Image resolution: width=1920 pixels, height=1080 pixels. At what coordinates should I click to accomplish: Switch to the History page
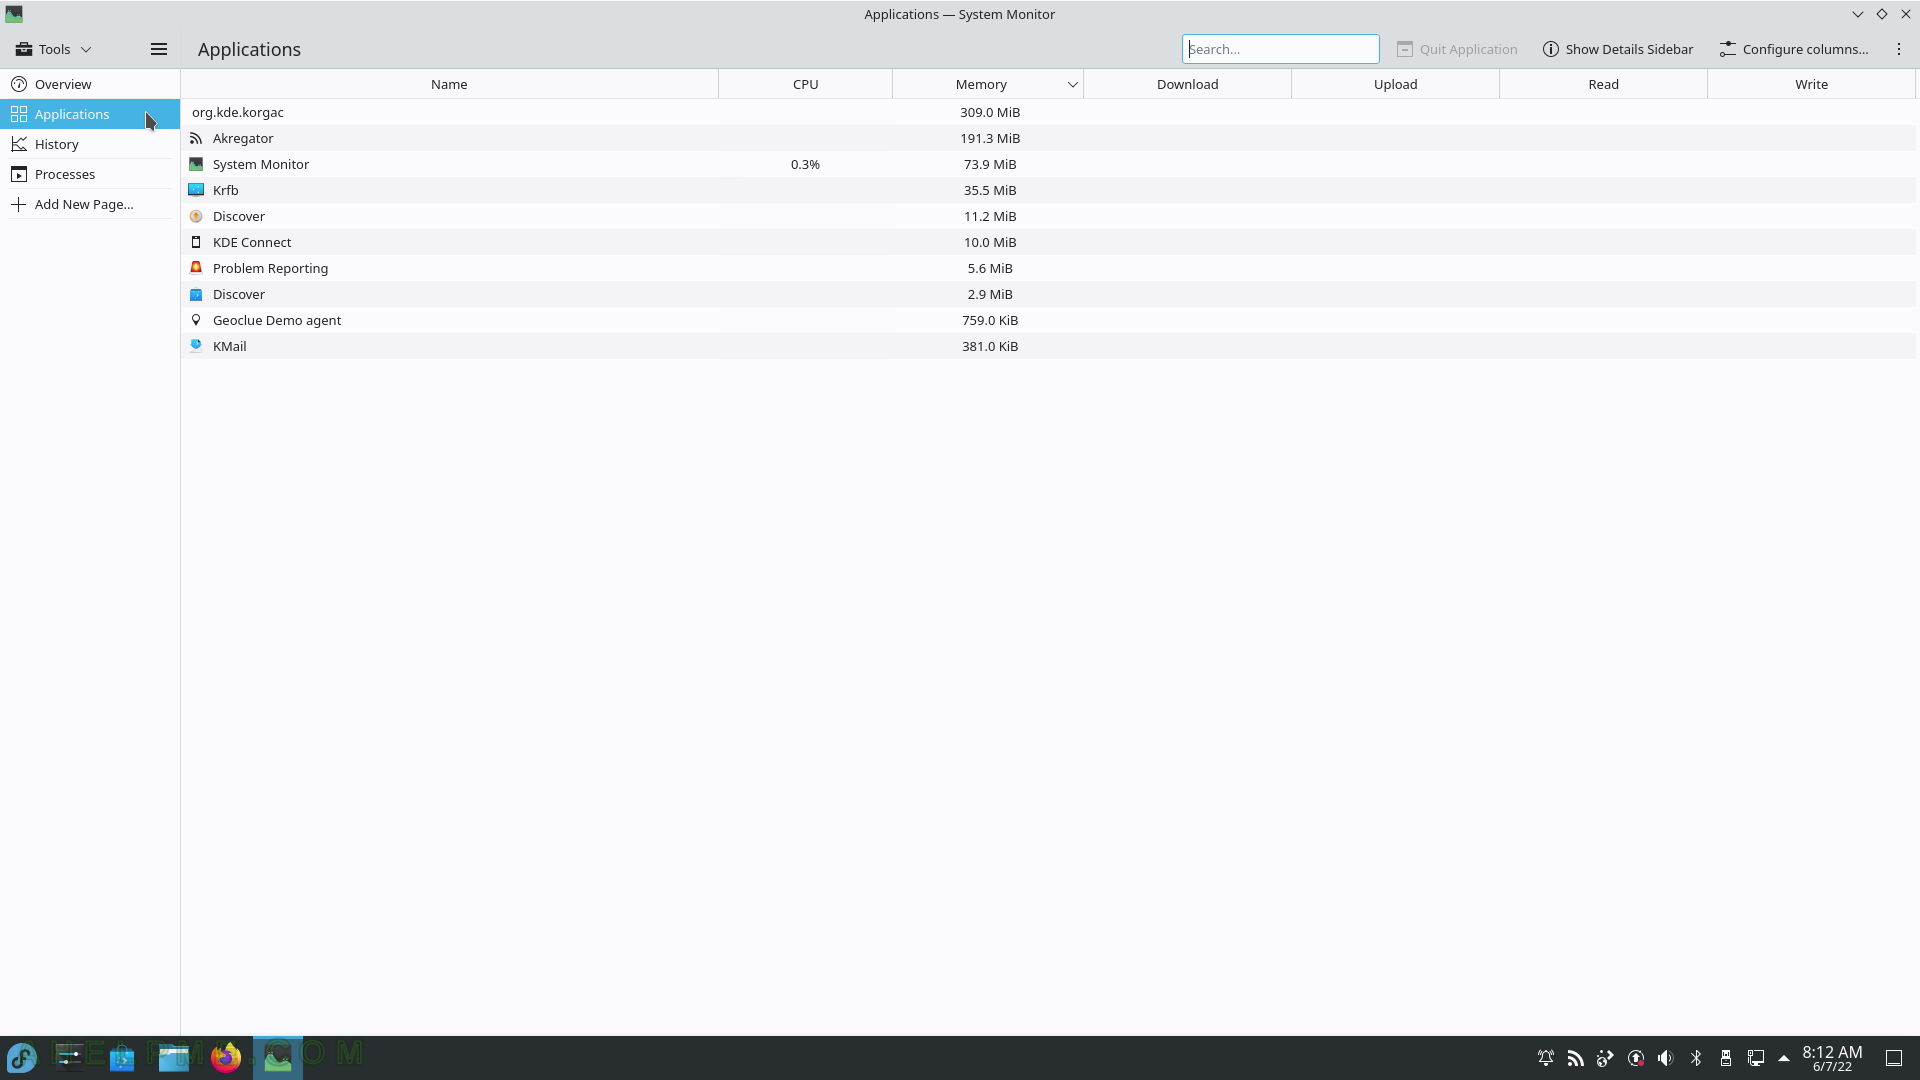90,144
